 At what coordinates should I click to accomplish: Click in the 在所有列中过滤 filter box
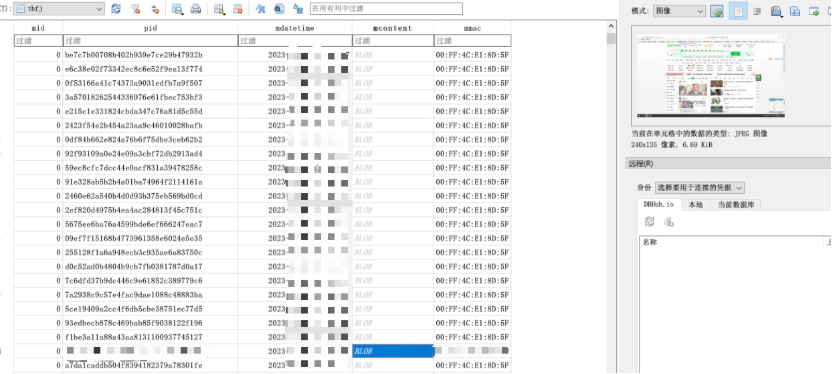[386, 8]
